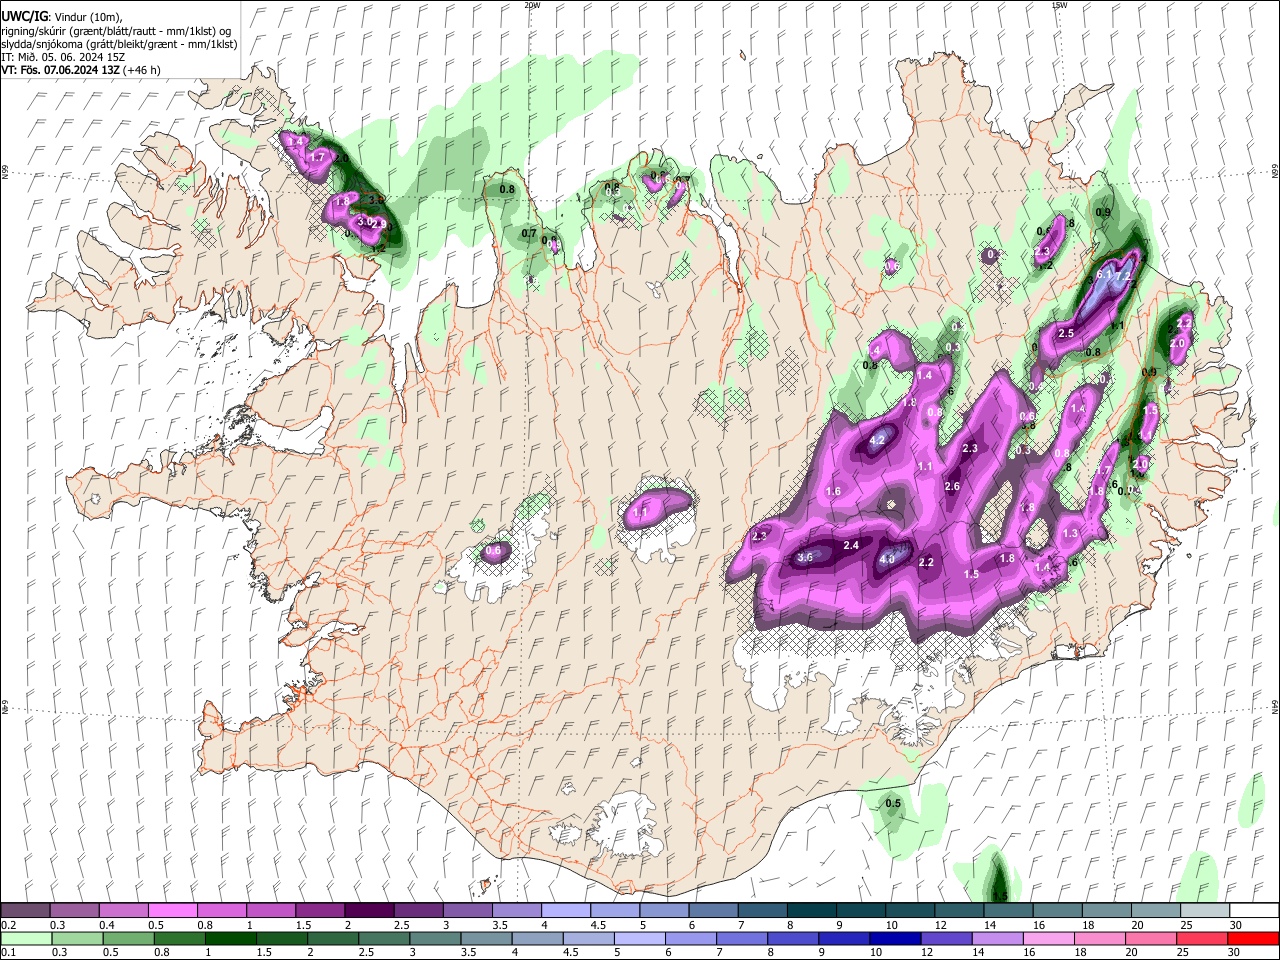Click the dark teal 8 snow-scale swatch

point(811,911)
